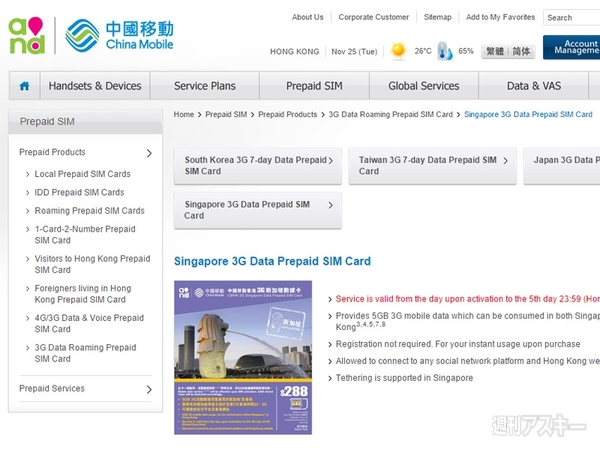Open 1-Card-2-Number Prepaid SIM Card
Image resolution: width=600 pixels, height=450 pixels.
point(85,235)
